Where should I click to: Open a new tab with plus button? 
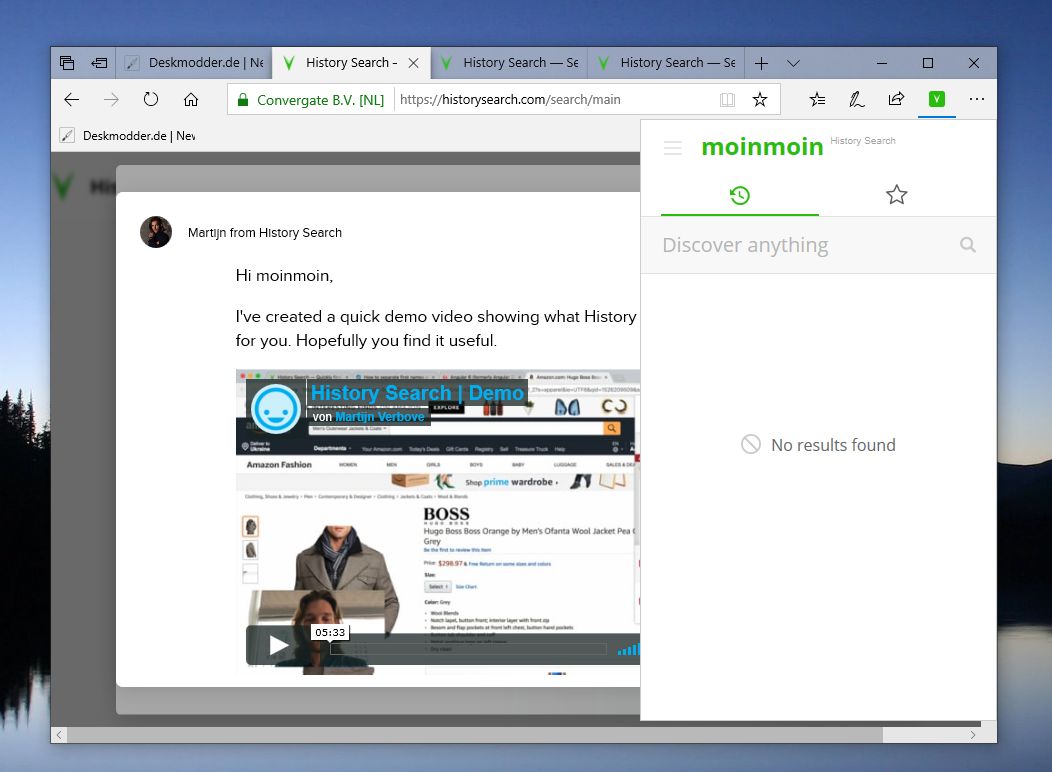click(761, 63)
